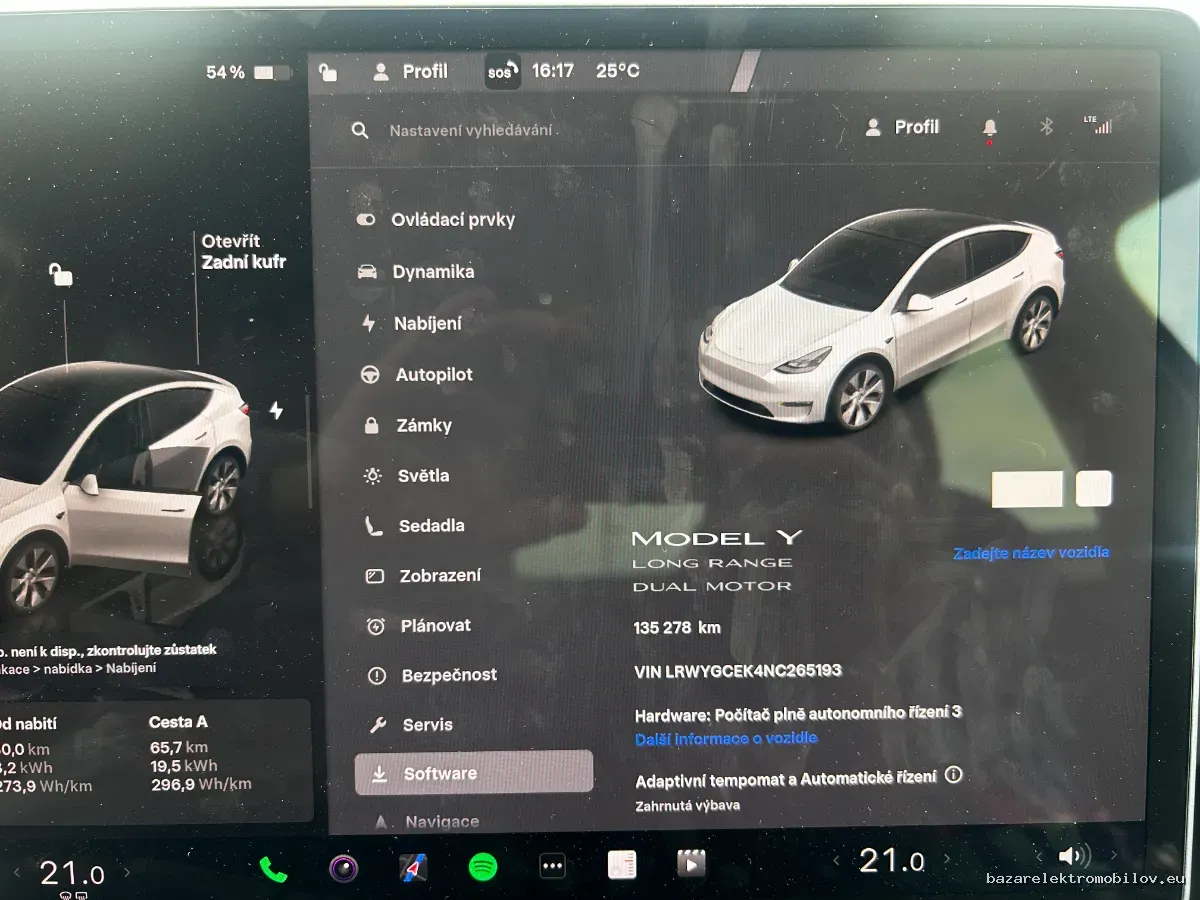Viewport: 1200px width, 900px height.
Task: Tap the 25°C outside temperature
Action: 618,71
